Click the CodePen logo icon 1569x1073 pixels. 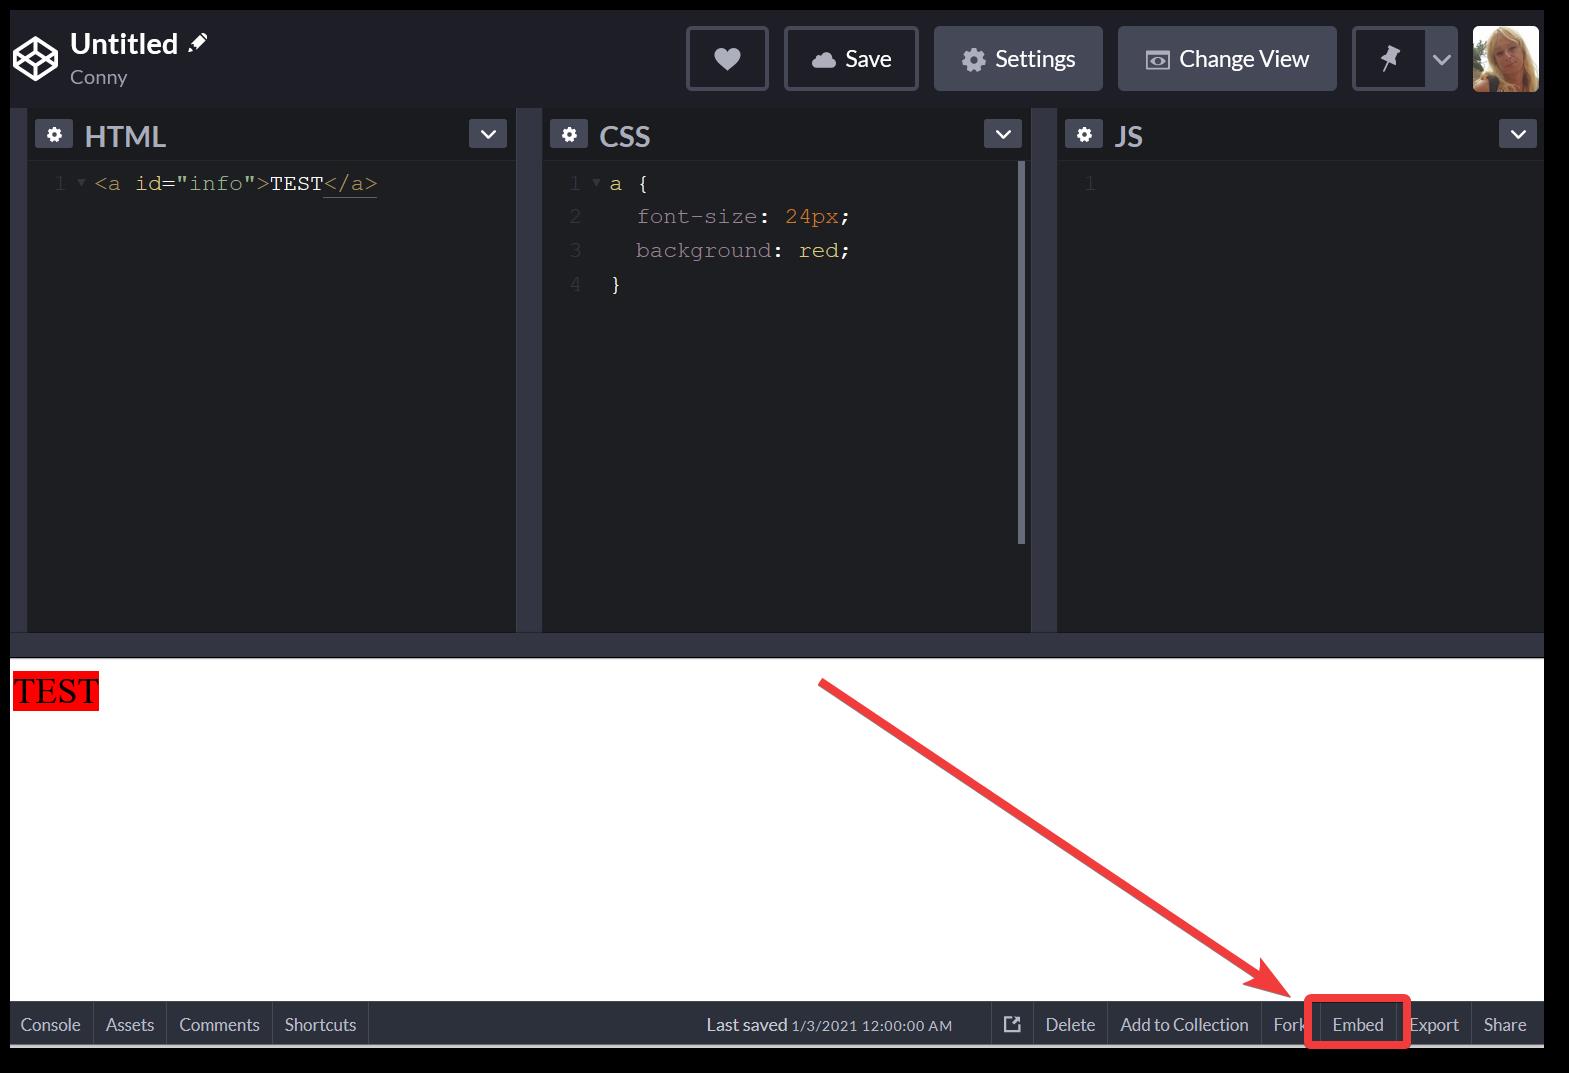(x=35, y=59)
